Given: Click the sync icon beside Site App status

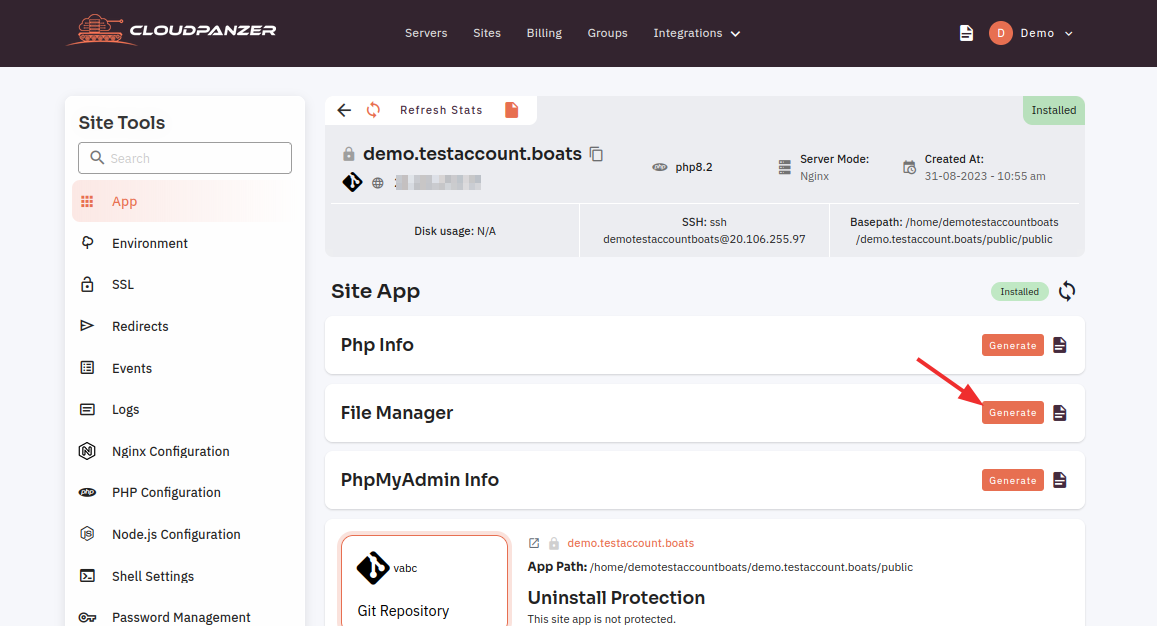Looking at the screenshot, I should pos(1067,291).
